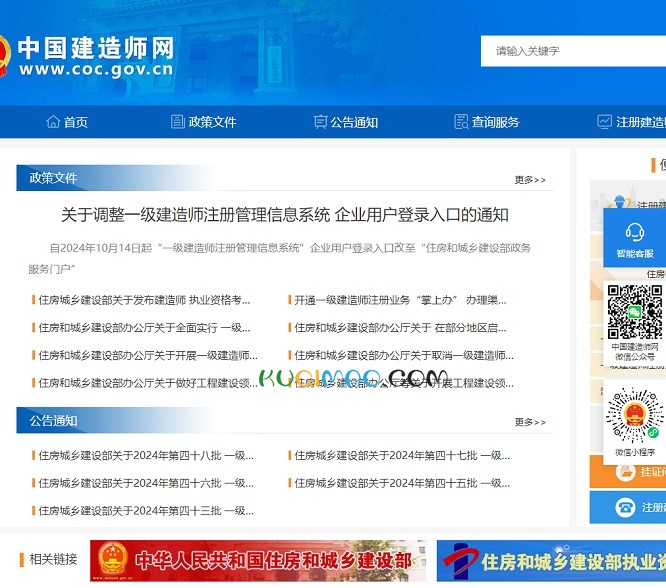Click the 相关链接 label

[x=53, y=559]
